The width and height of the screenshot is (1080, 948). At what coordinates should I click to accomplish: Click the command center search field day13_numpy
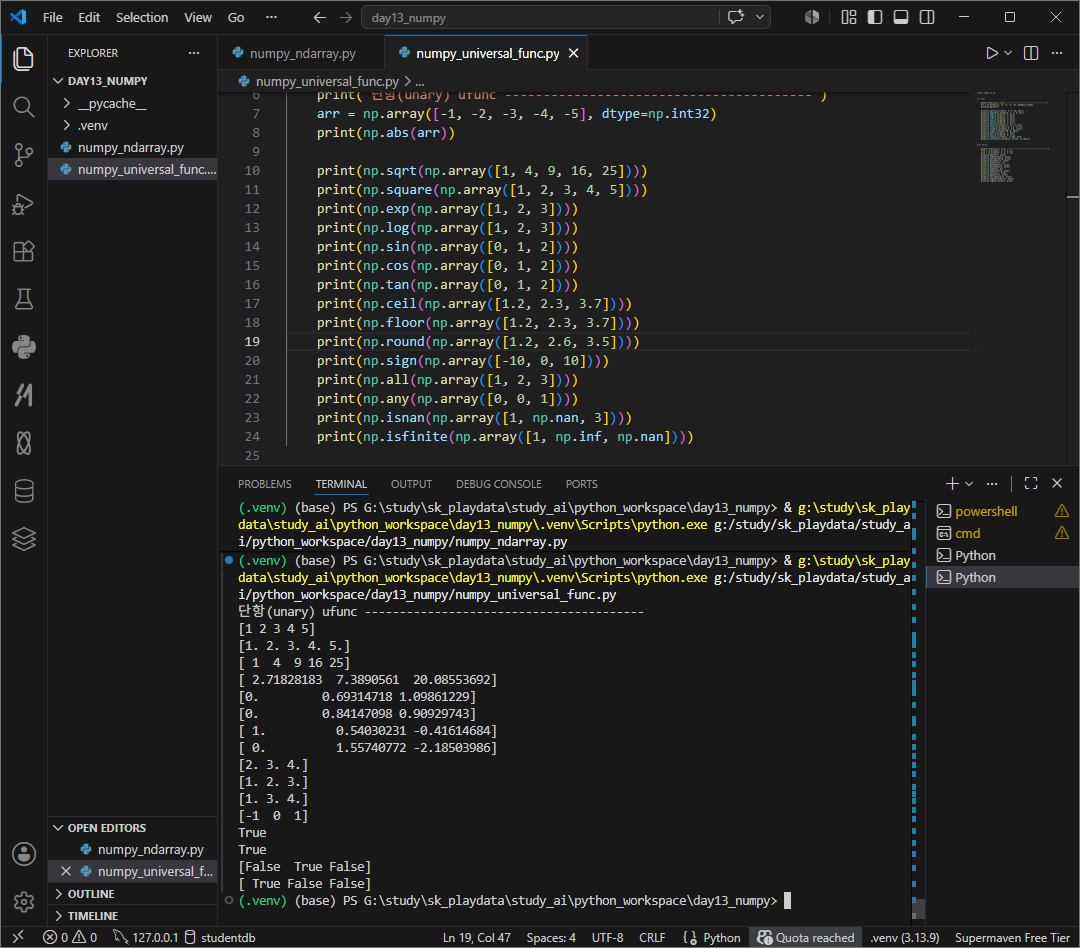tap(541, 18)
